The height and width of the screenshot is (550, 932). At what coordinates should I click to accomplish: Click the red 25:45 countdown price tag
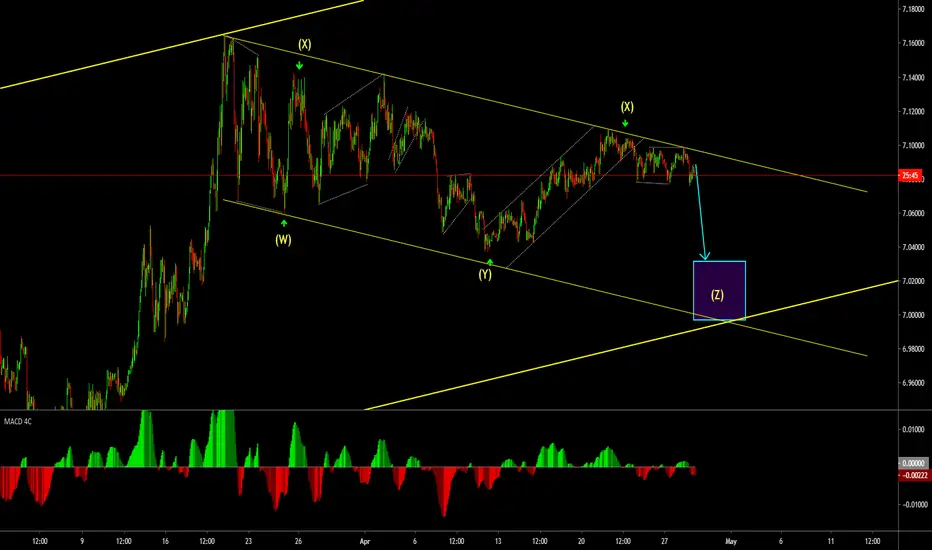pos(911,175)
